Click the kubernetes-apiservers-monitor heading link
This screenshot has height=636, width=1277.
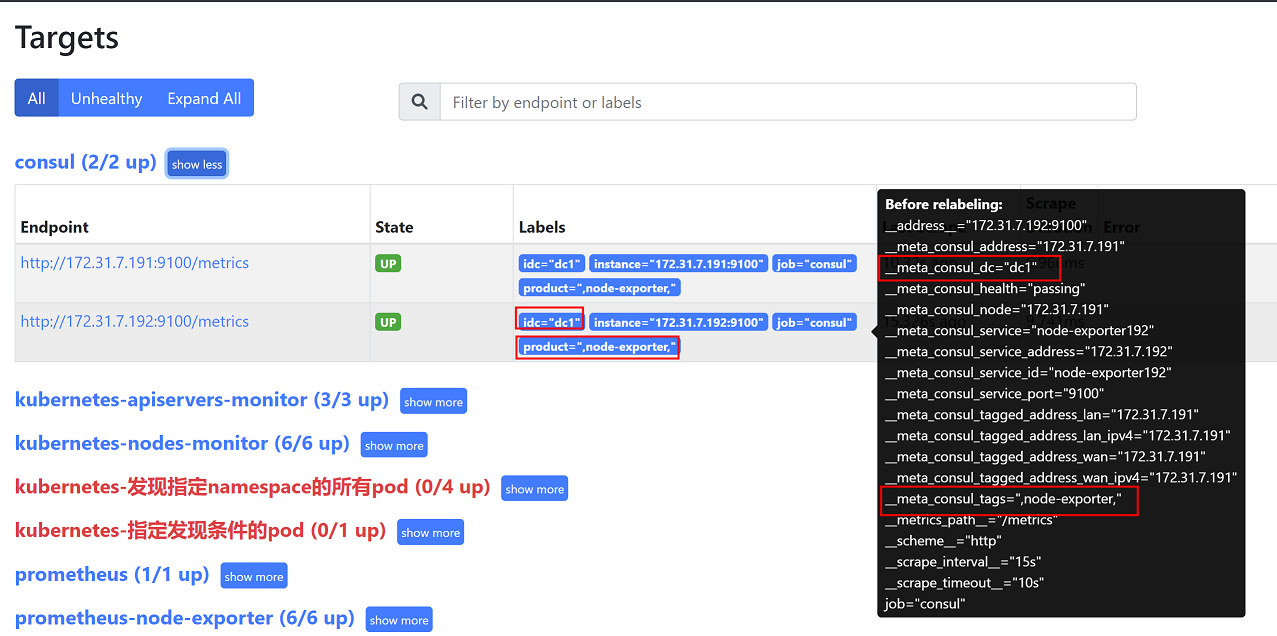201,400
